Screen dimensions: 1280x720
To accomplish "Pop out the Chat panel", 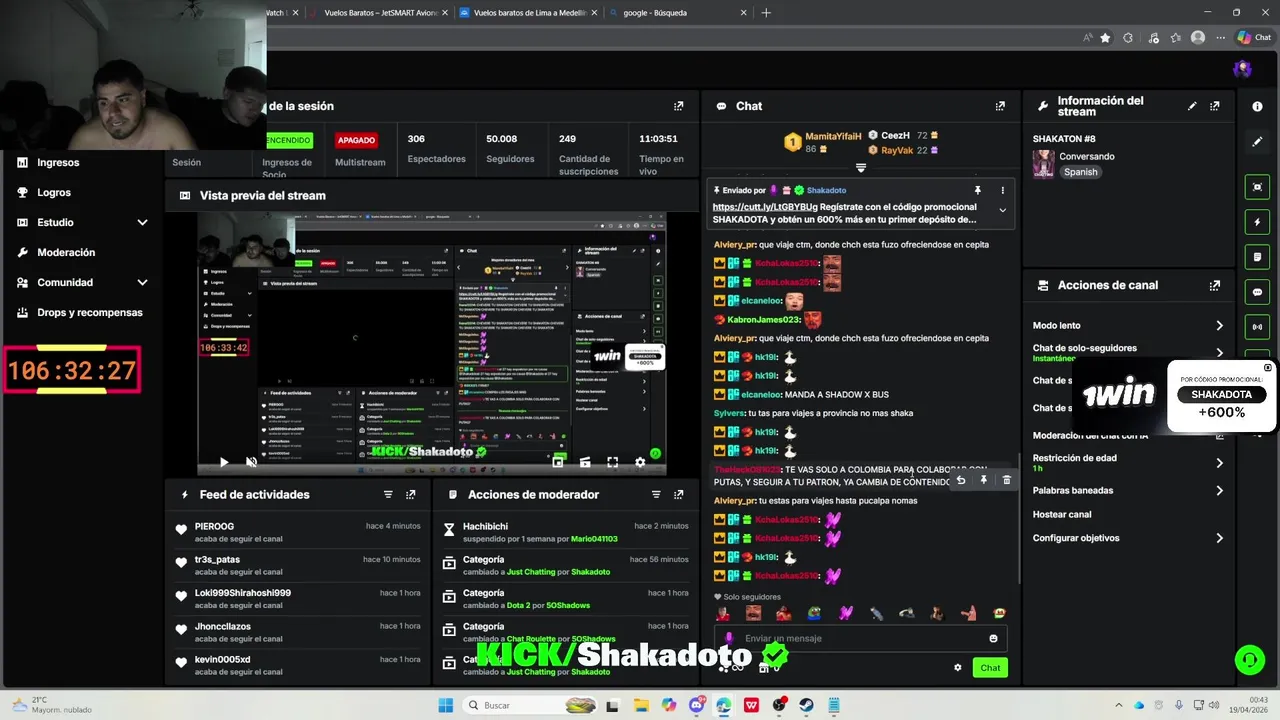I will pos(1000,106).
